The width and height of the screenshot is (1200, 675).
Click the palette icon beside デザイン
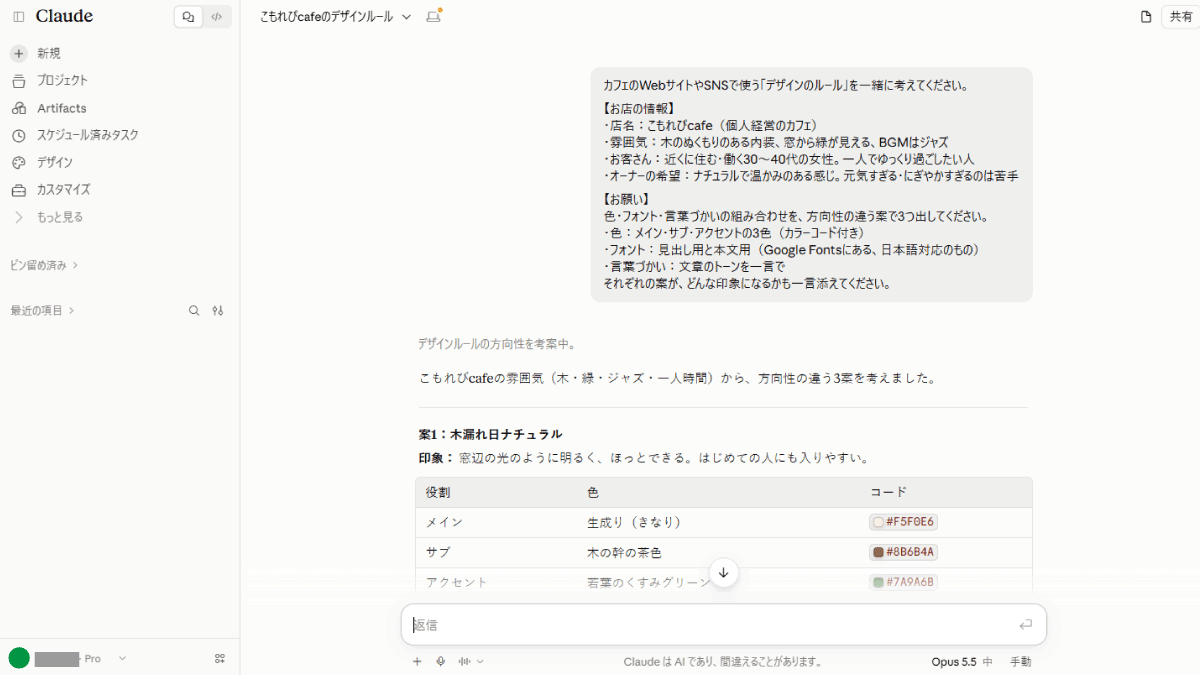pyautogui.click(x=19, y=162)
